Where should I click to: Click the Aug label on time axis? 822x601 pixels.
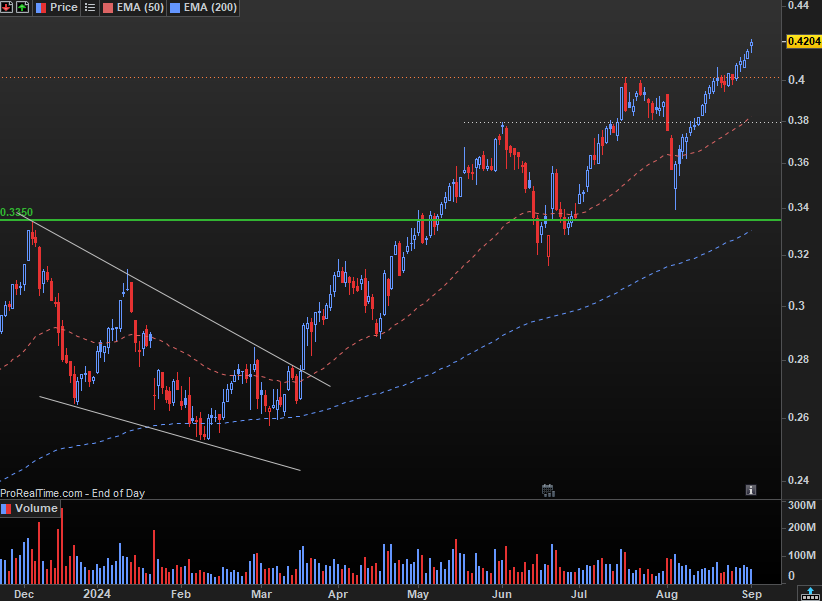point(667,594)
